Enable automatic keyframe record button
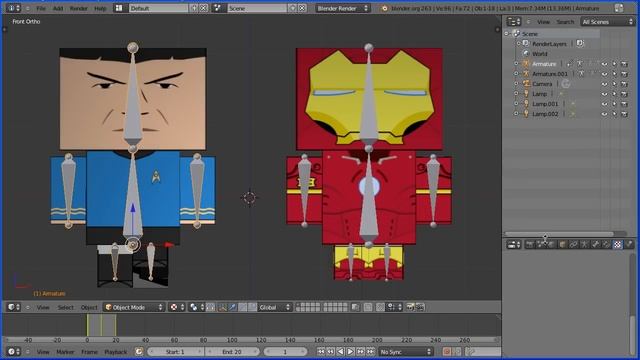Viewport: 640px width, 360px height. point(447,352)
